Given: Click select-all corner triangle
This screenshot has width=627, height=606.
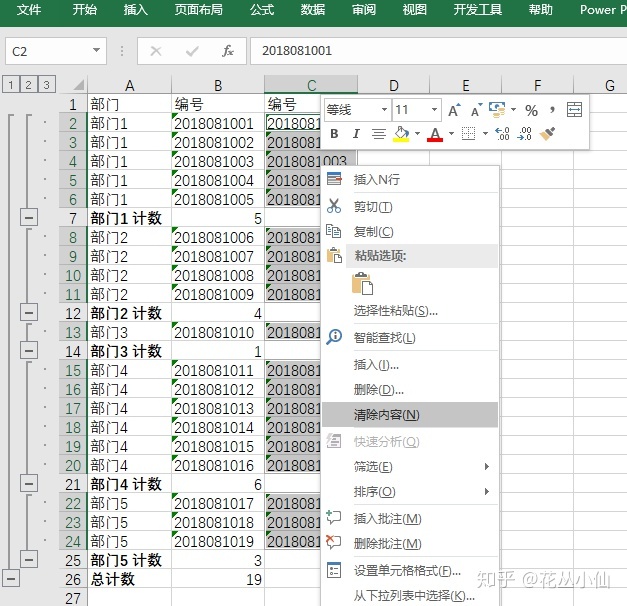Looking at the screenshot, I should pos(78,85).
